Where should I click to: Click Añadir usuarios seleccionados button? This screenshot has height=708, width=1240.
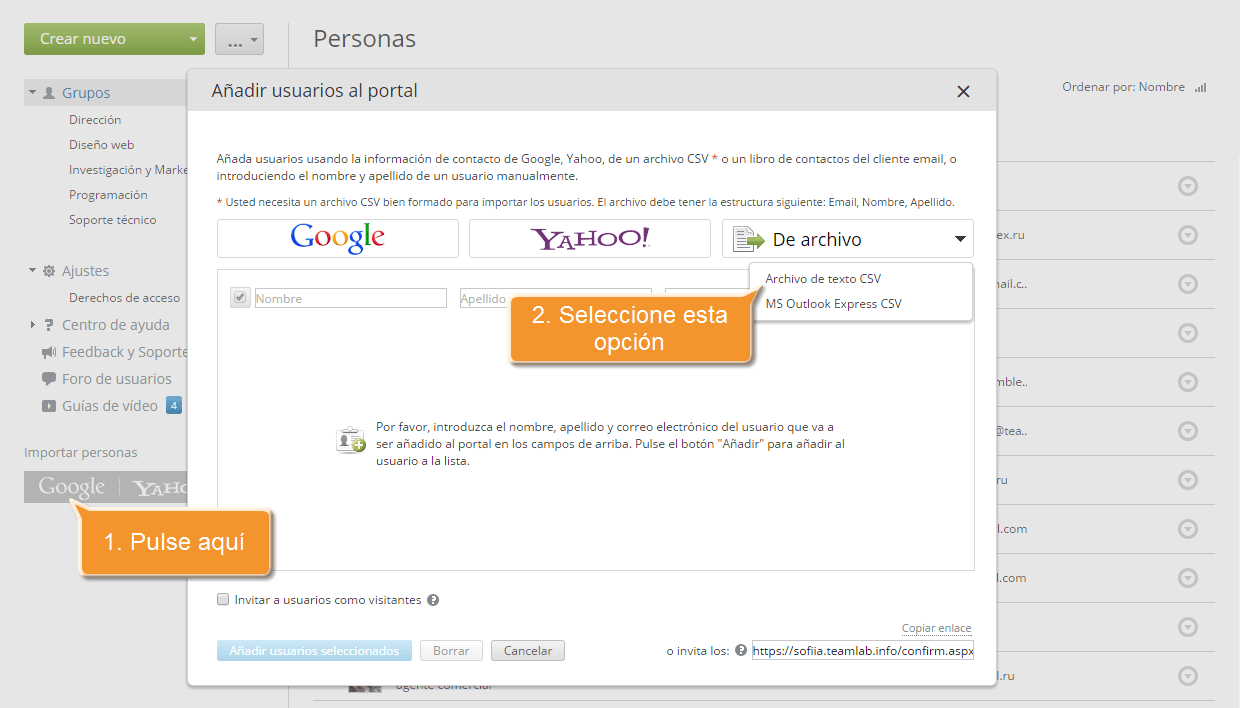314,651
